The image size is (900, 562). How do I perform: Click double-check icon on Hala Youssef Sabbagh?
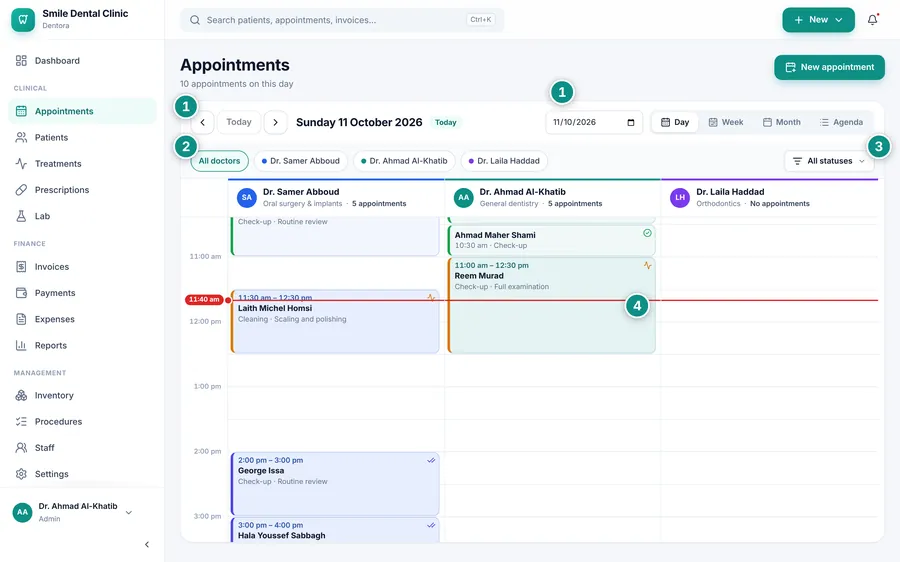(431, 525)
